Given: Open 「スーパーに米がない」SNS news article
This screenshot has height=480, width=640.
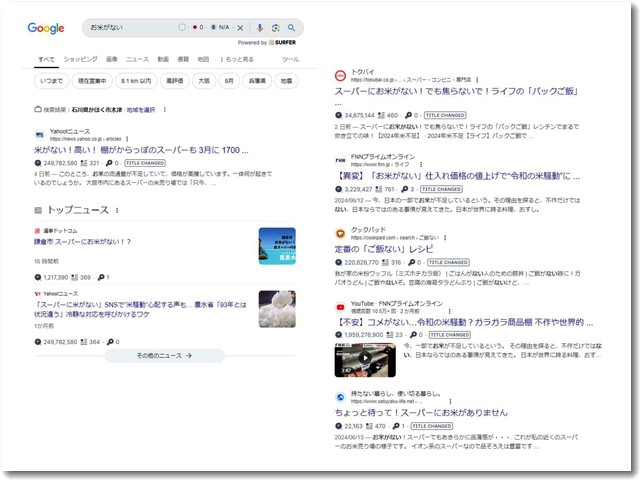Looking at the screenshot, I should (x=140, y=309).
